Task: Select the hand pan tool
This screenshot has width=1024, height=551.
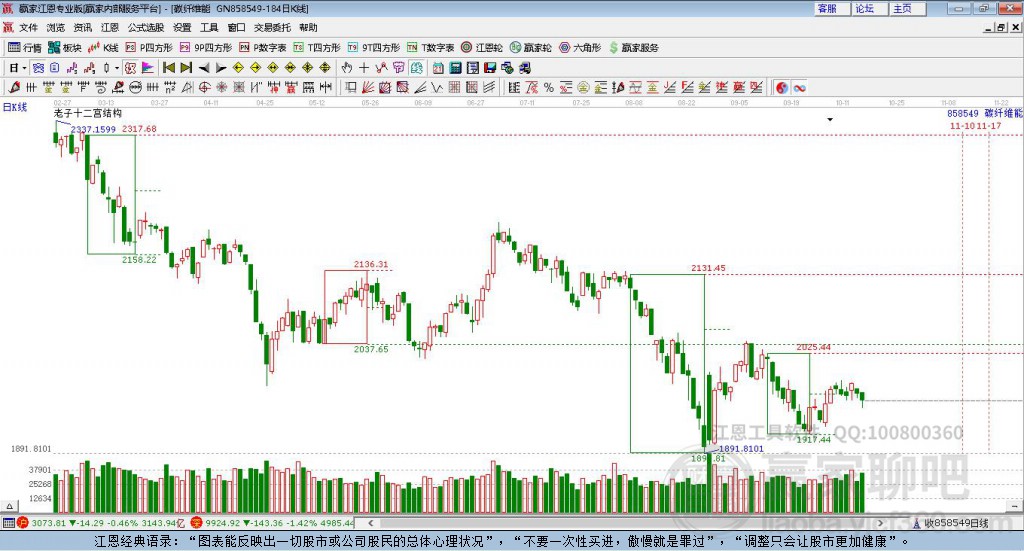Action: coord(347,68)
